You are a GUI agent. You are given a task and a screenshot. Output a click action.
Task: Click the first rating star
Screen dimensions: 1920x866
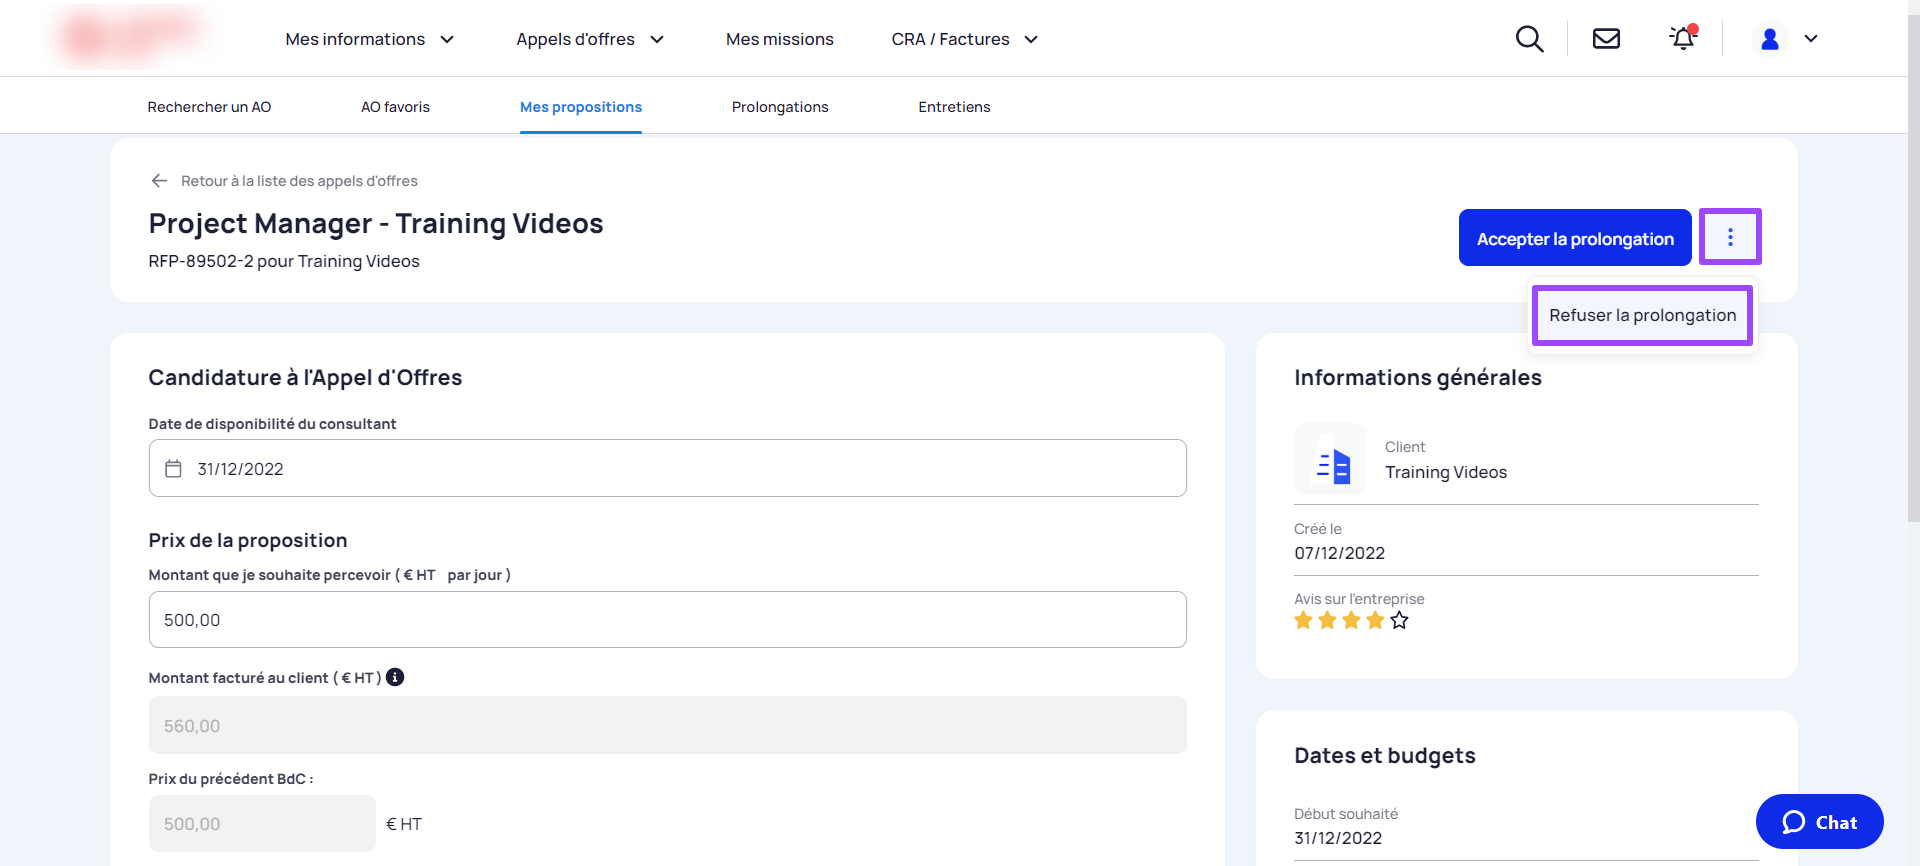tap(1303, 621)
